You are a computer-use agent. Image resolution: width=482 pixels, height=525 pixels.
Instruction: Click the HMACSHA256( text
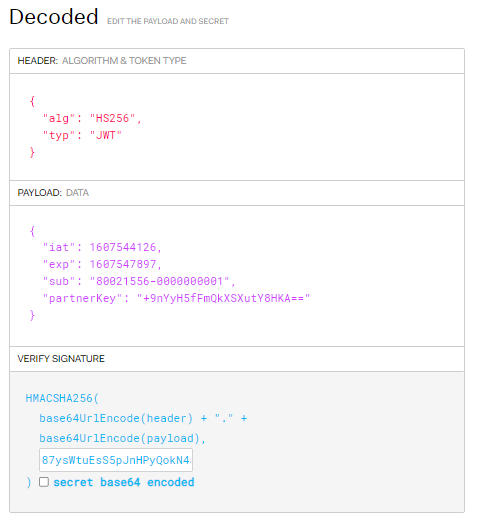62,398
